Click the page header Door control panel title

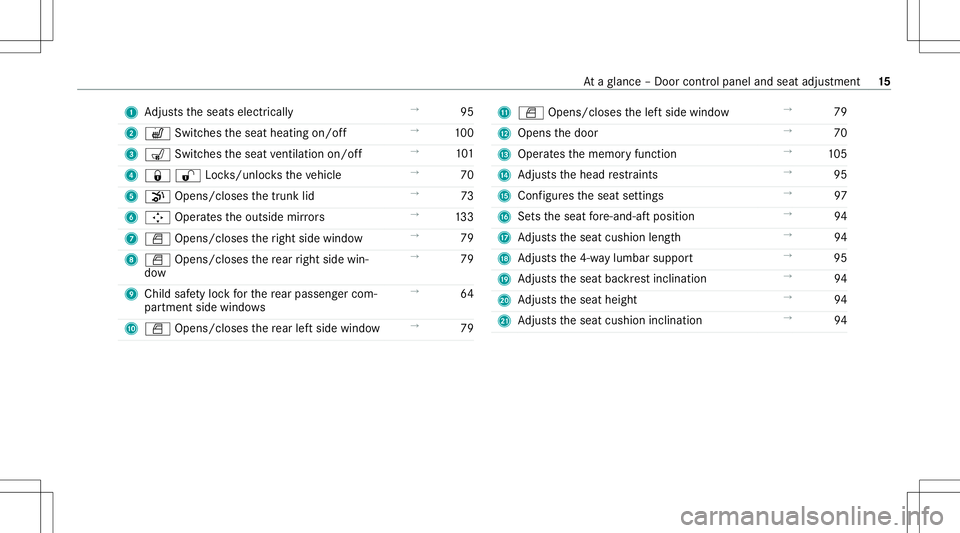coord(721,81)
